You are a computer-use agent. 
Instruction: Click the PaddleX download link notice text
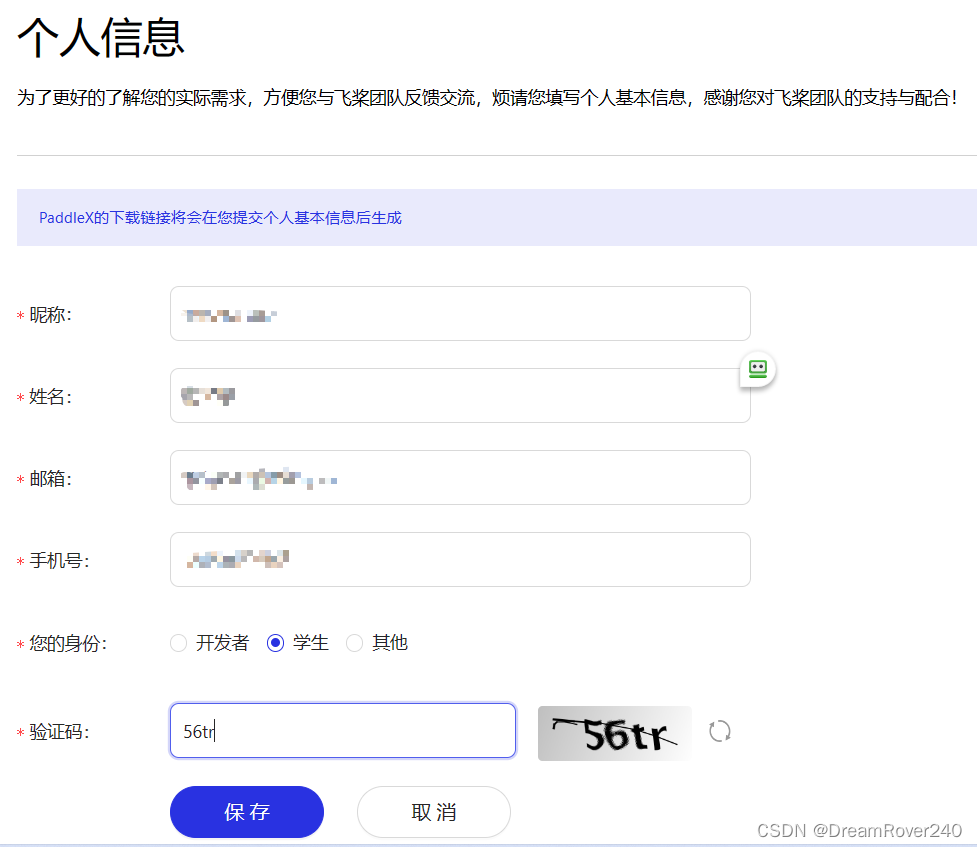point(220,218)
